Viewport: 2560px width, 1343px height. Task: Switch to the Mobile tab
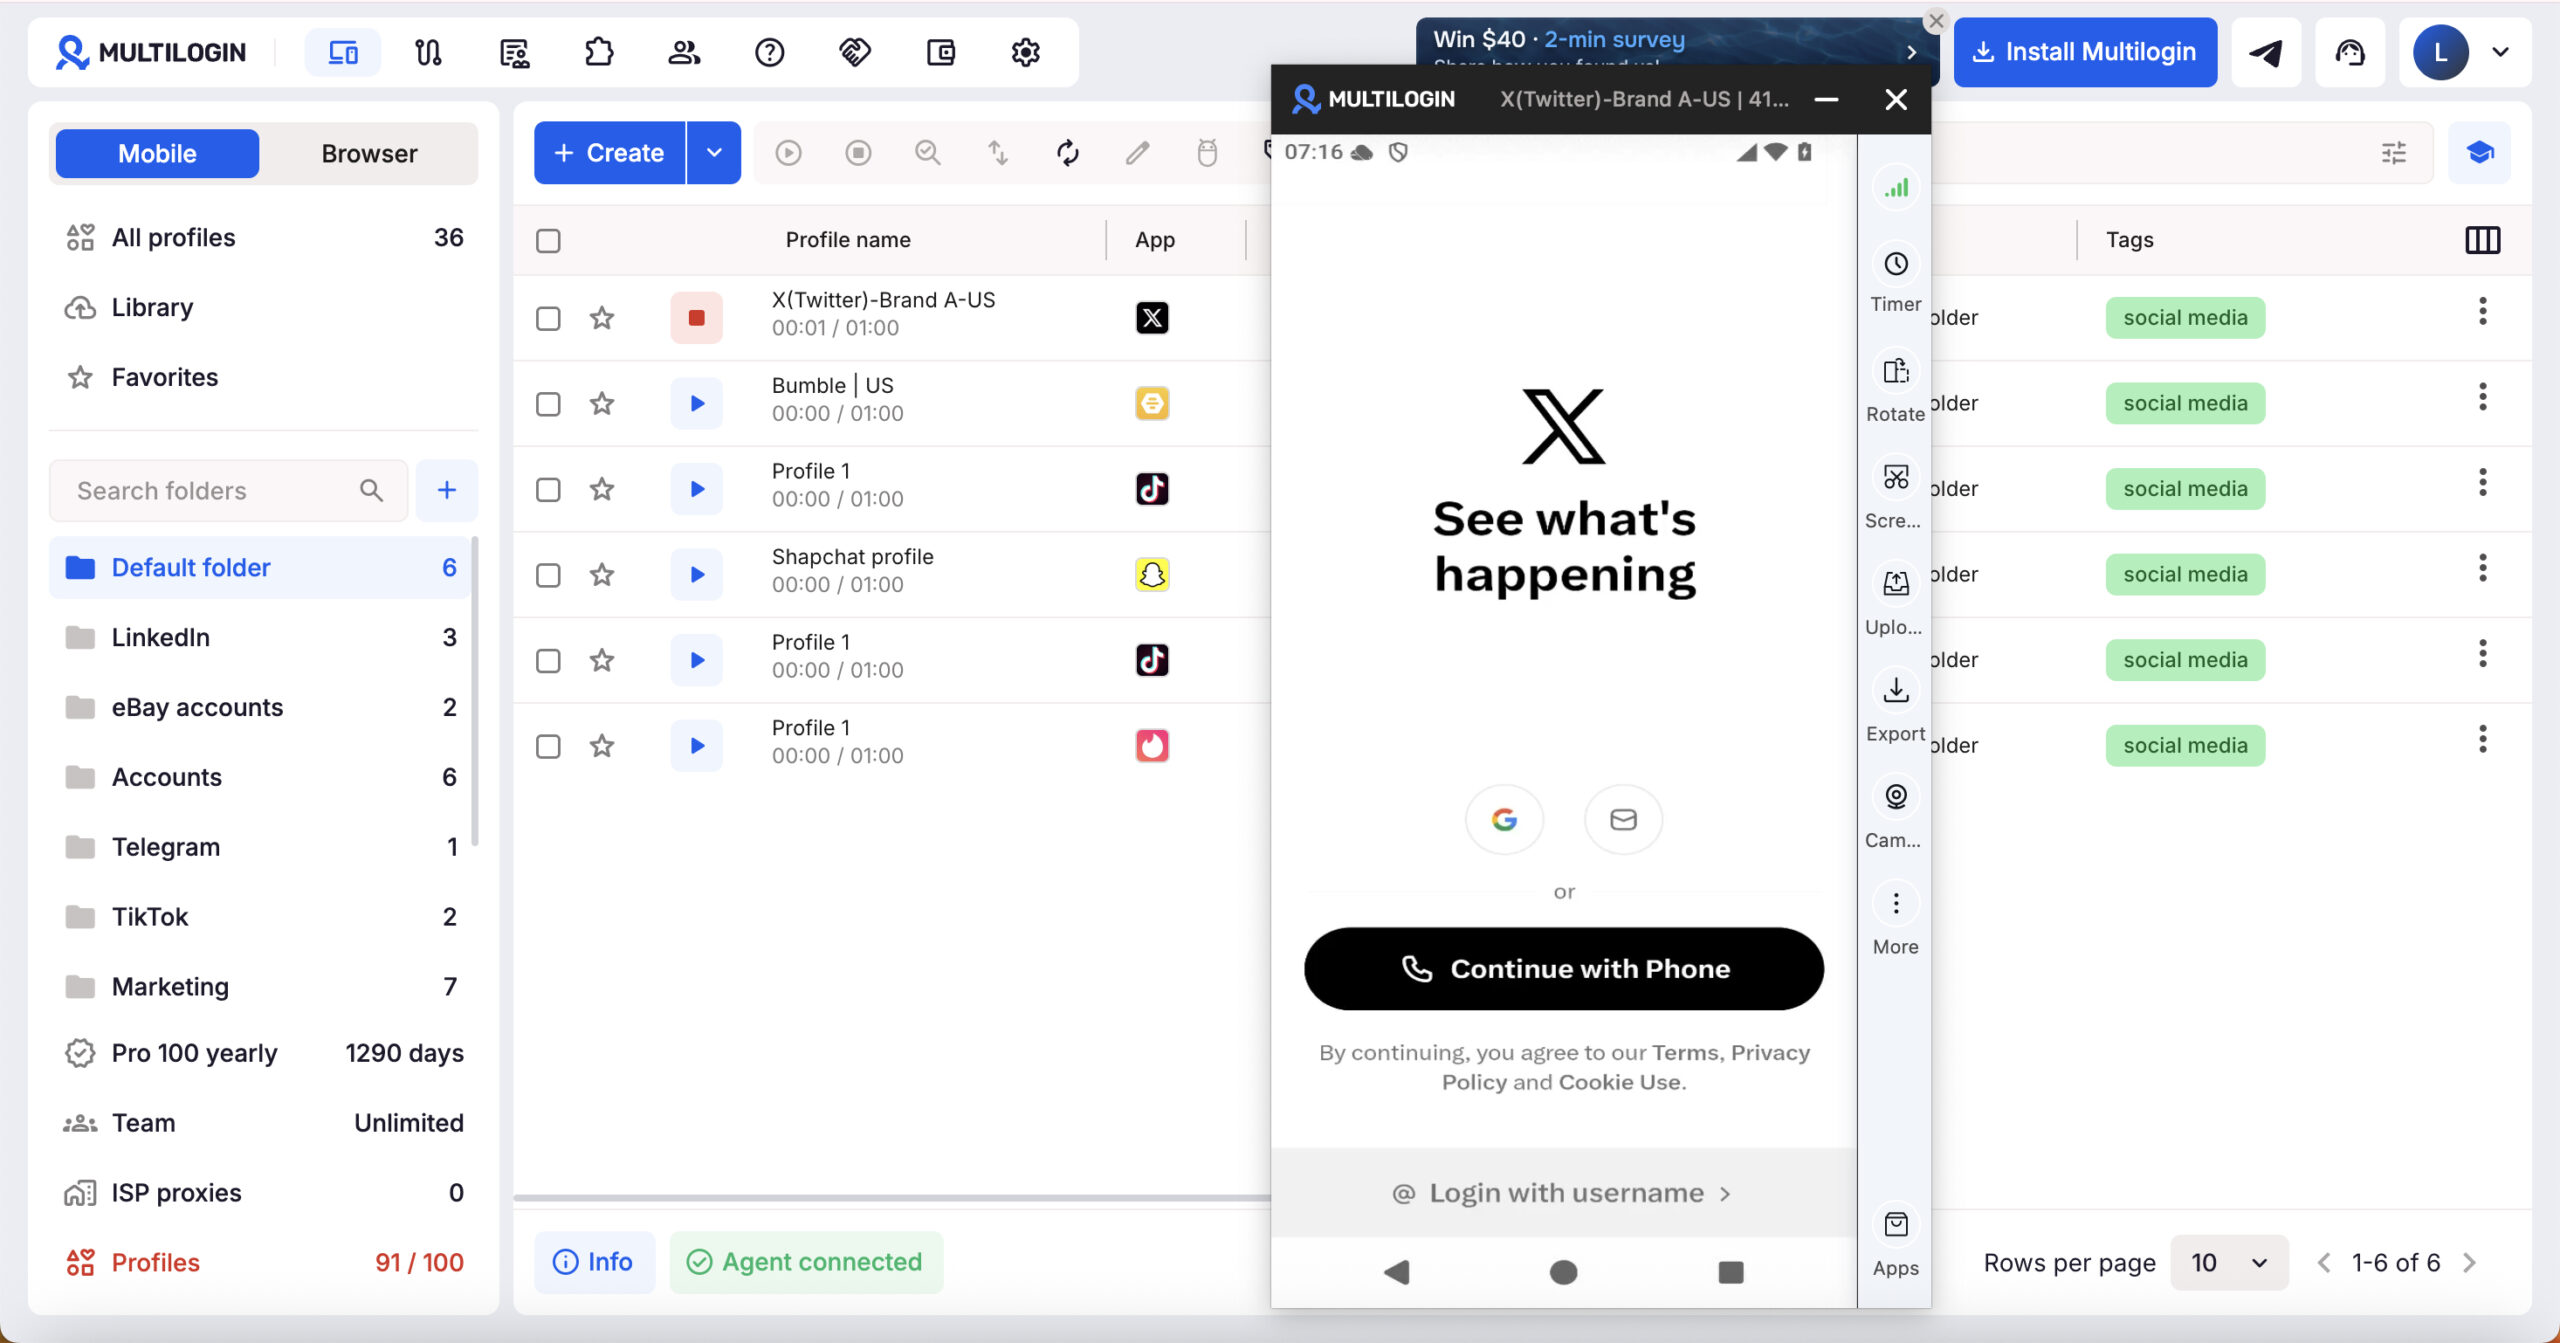click(157, 154)
